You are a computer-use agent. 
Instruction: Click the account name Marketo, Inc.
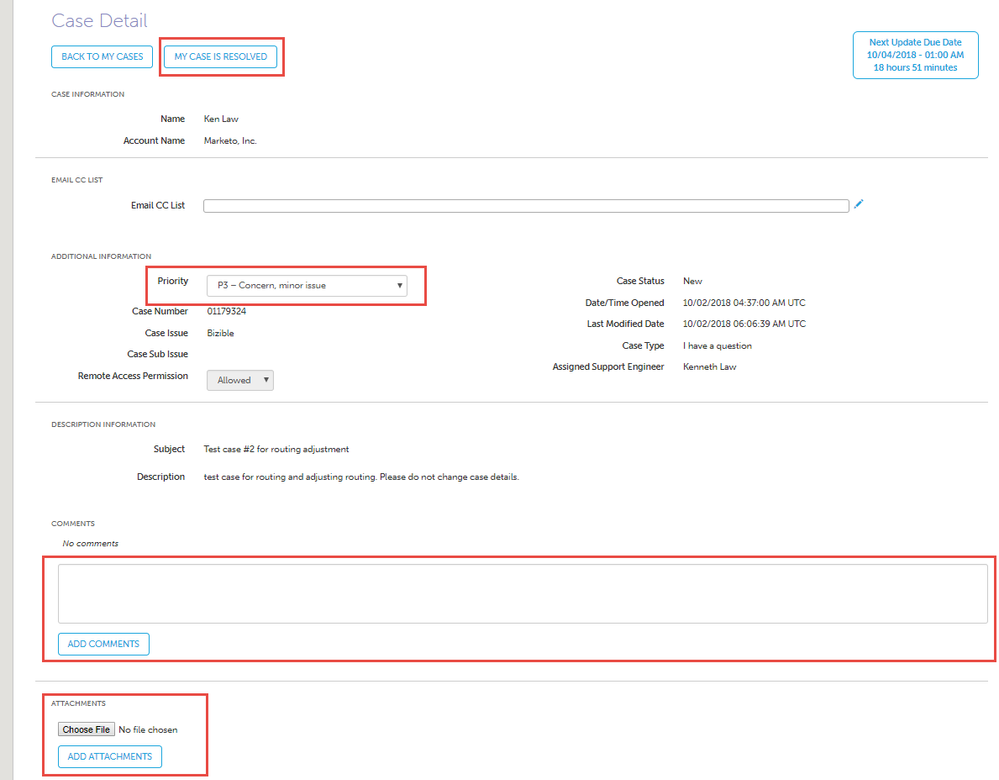(x=230, y=141)
